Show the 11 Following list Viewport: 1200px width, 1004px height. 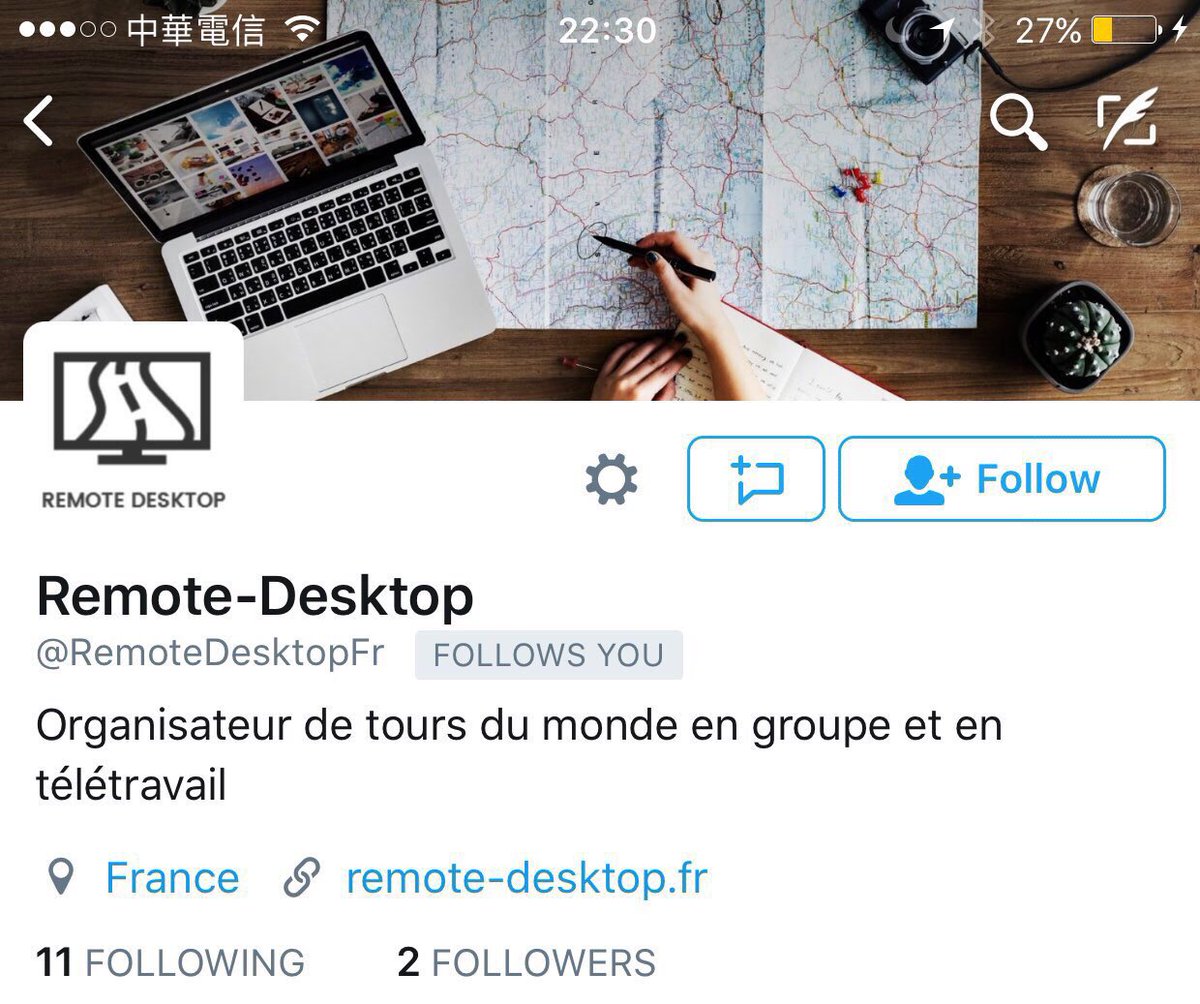[170, 962]
